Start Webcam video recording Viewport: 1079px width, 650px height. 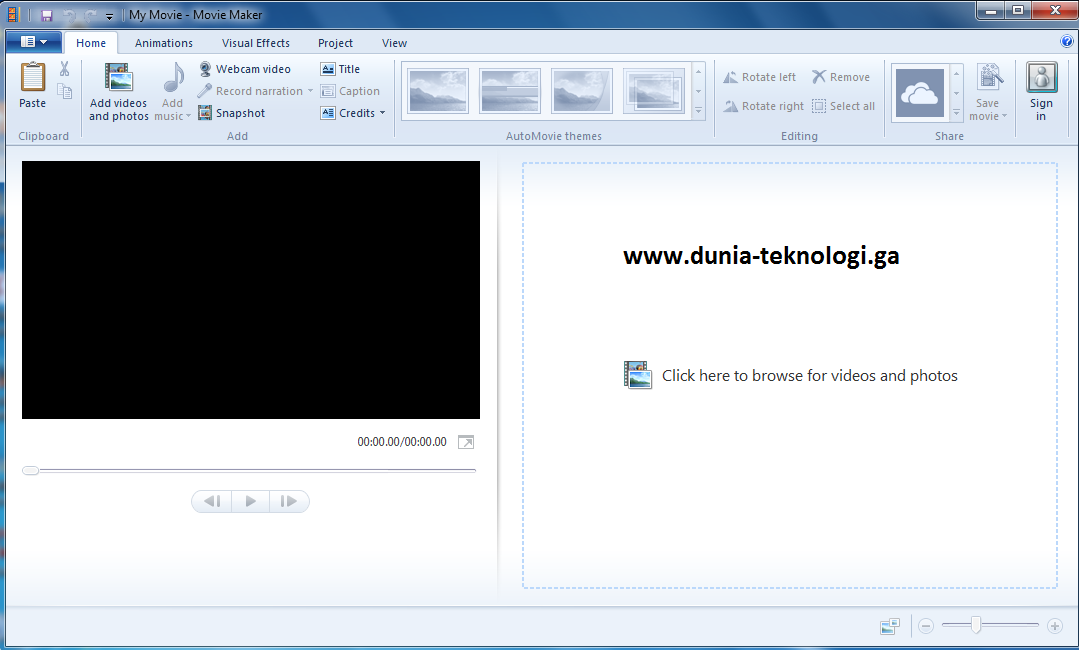coord(245,69)
